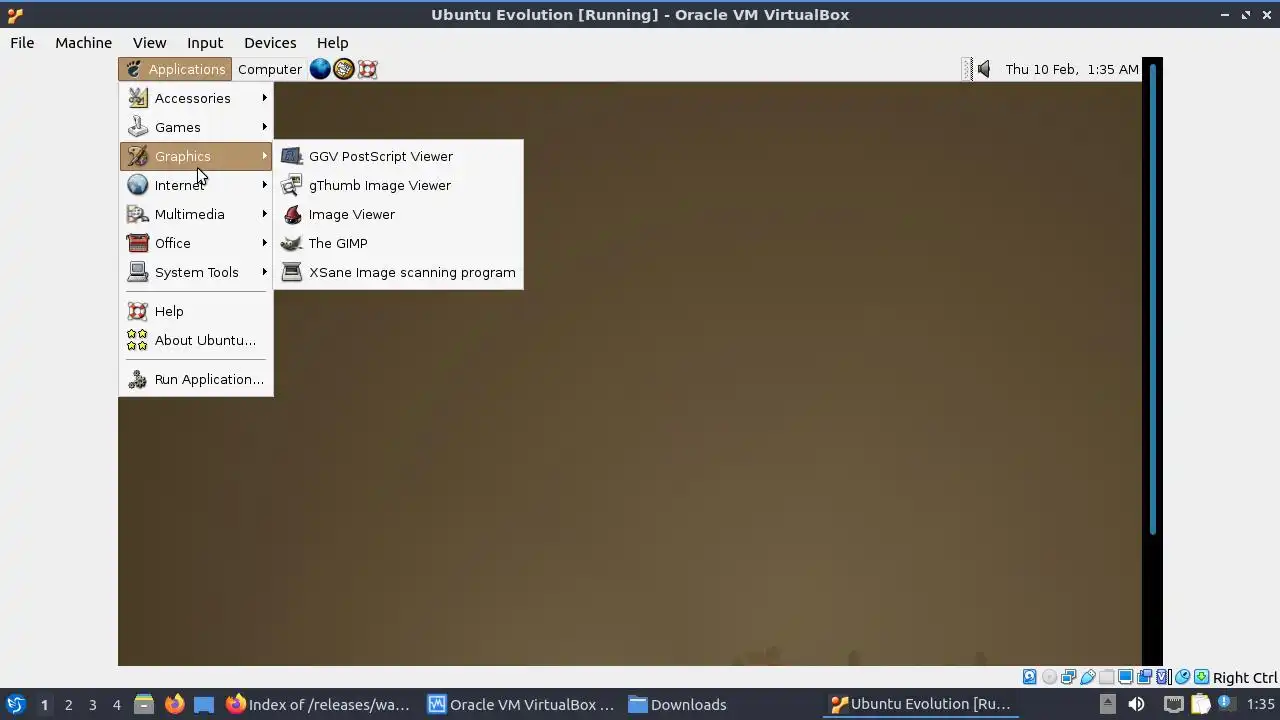Open the VirtualBox View menu
This screenshot has height=720, width=1280.
(x=149, y=43)
